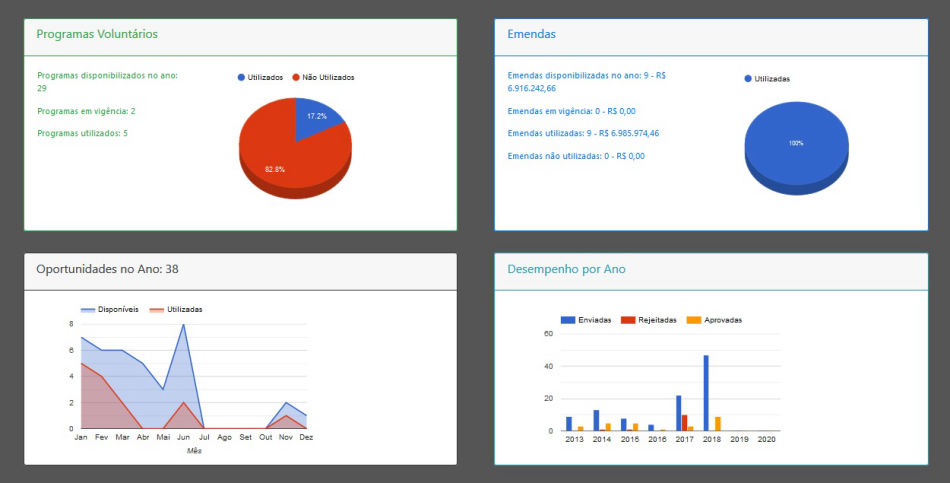Click the Desempenho por Ano heading
This screenshot has height=483, width=950.
[x=567, y=269]
